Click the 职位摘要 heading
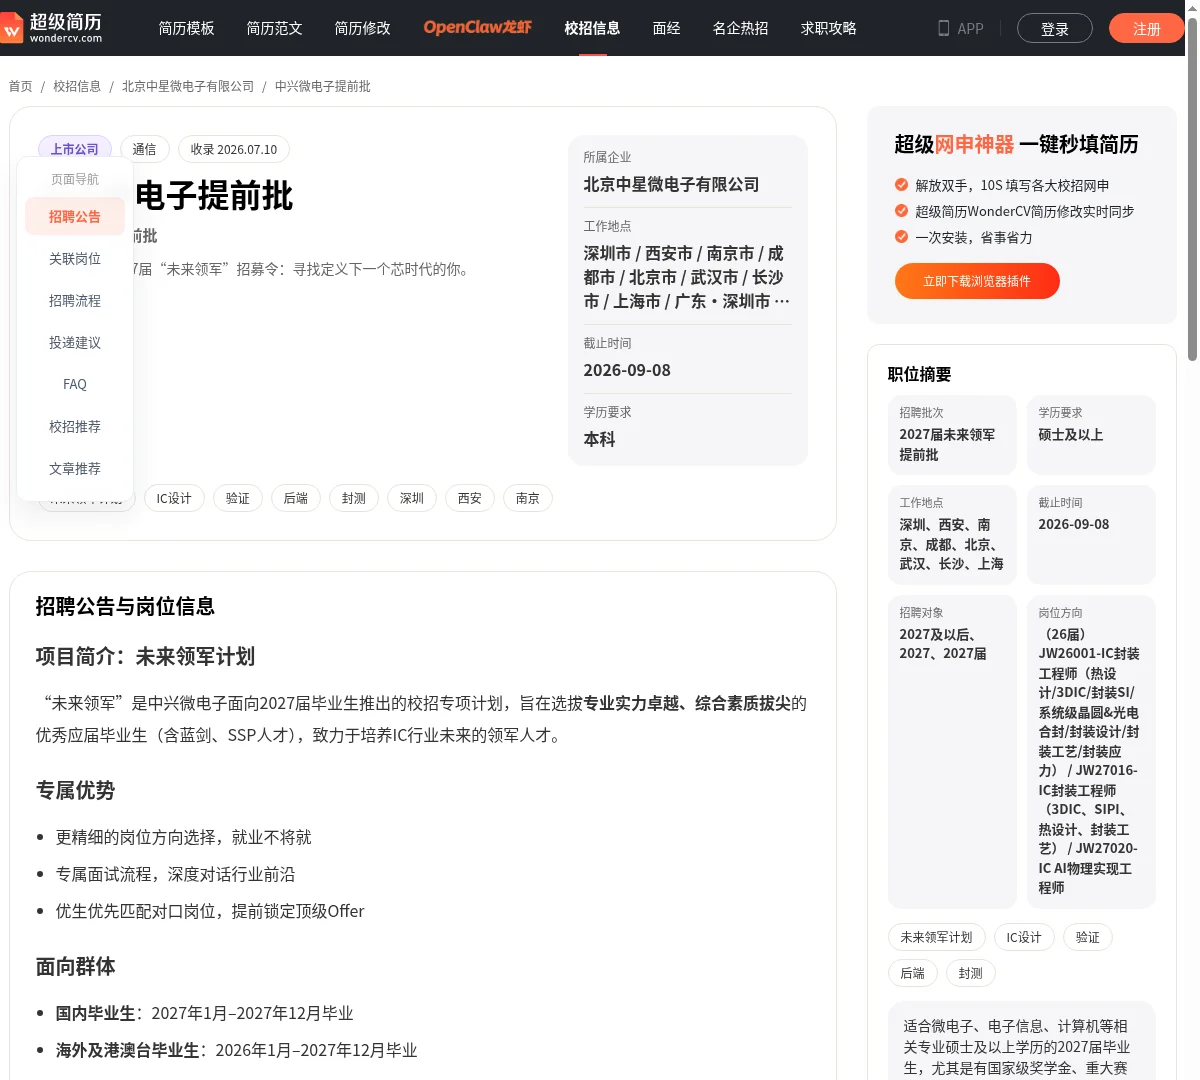Screen dimensions: 1200x1080 point(919,374)
